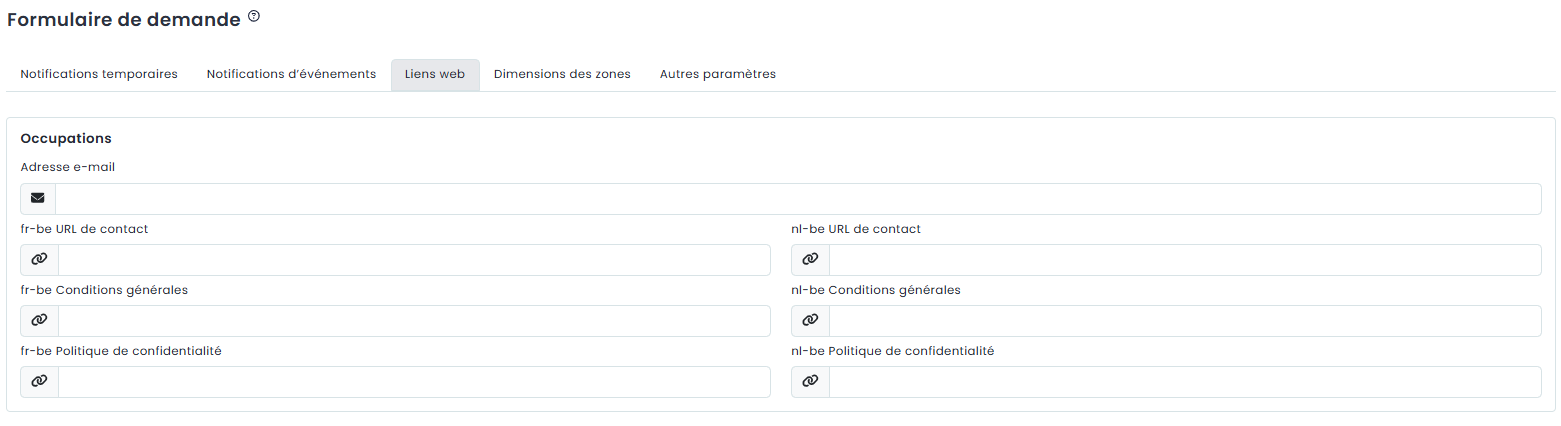
Task: Focus the fr-be Conditions générales field
Action: pyautogui.click(x=414, y=321)
